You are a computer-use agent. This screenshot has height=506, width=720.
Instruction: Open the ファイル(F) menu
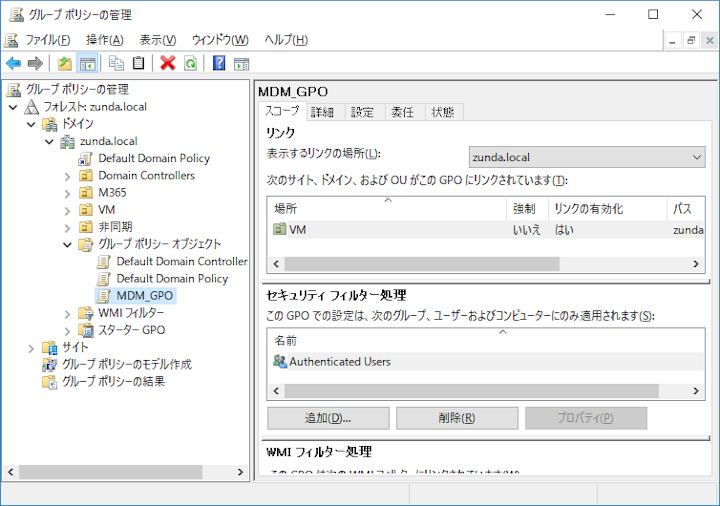47,40
